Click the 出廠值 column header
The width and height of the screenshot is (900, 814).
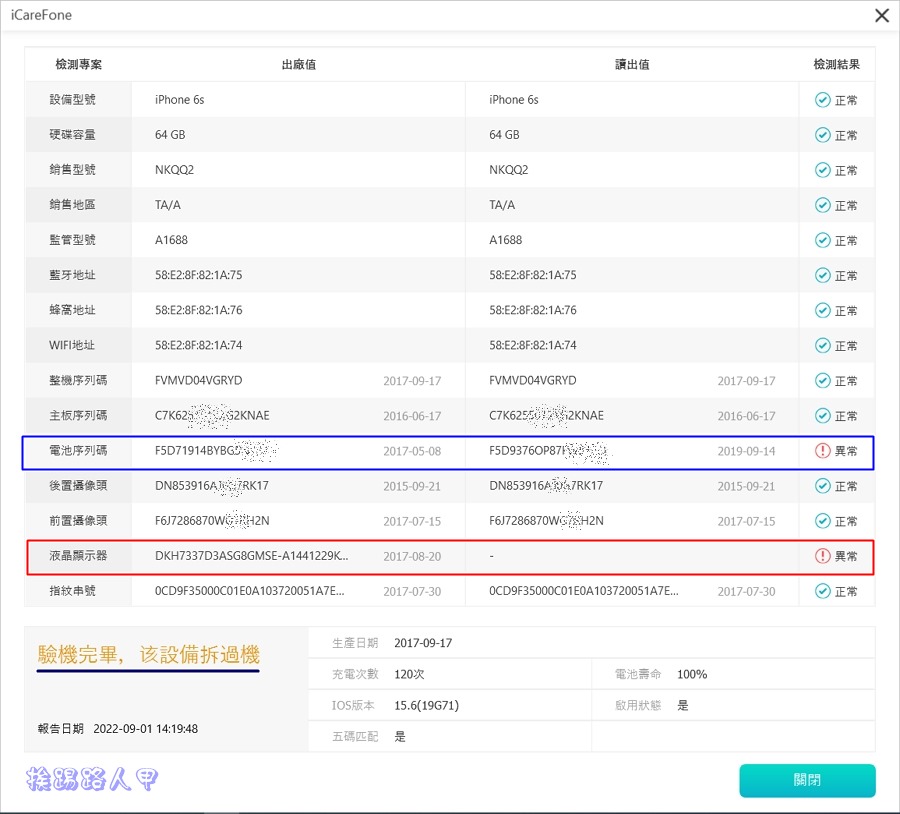(x=298, y=64)
